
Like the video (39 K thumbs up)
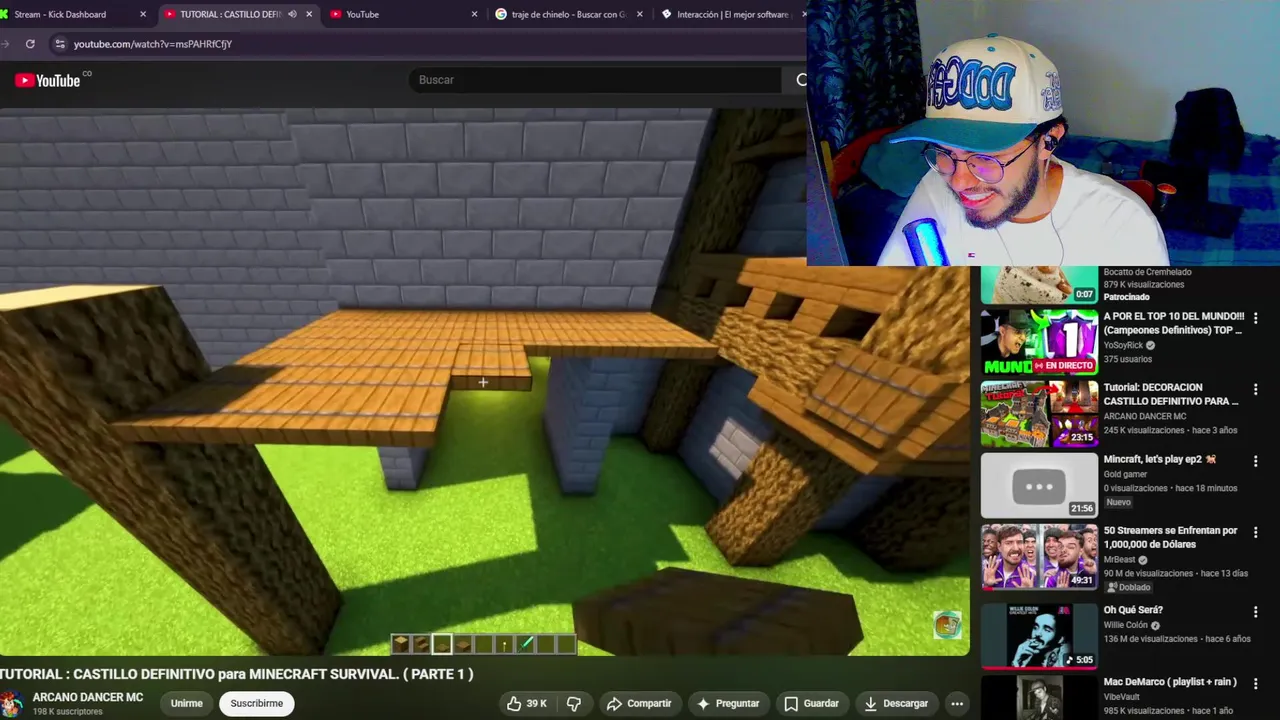point(526,703)
